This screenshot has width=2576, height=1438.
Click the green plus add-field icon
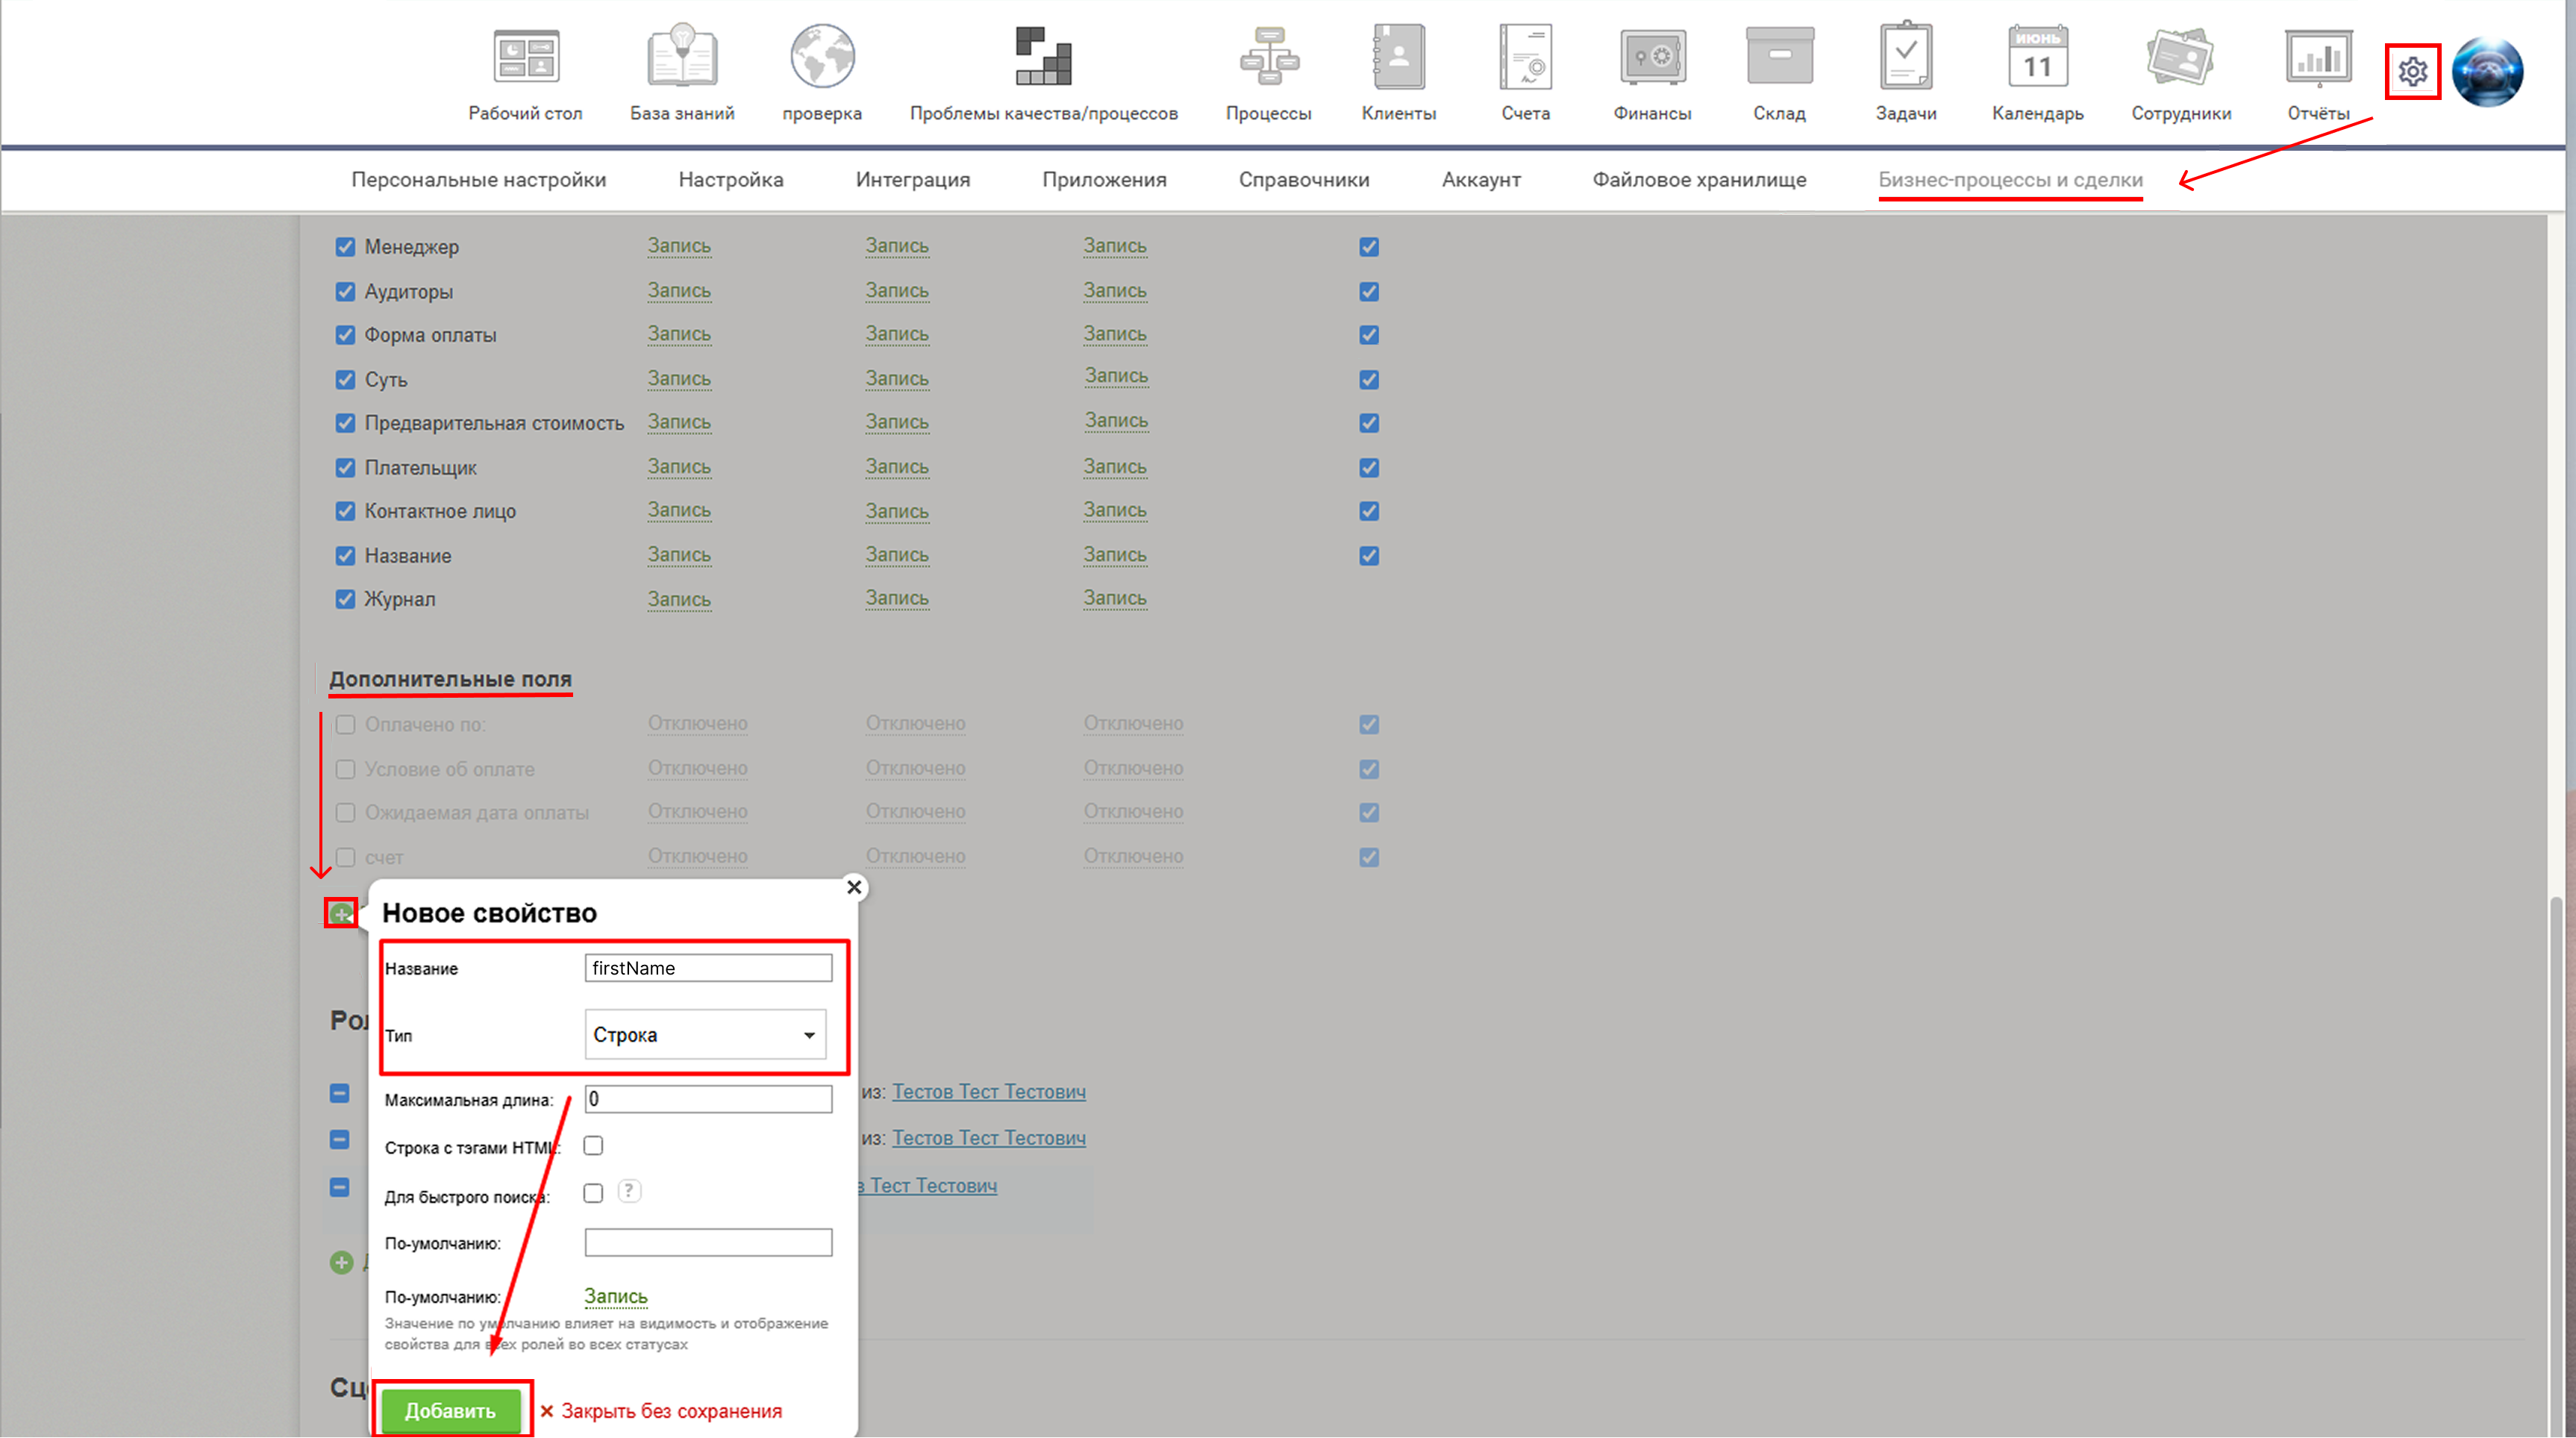[x=342, y=913]
